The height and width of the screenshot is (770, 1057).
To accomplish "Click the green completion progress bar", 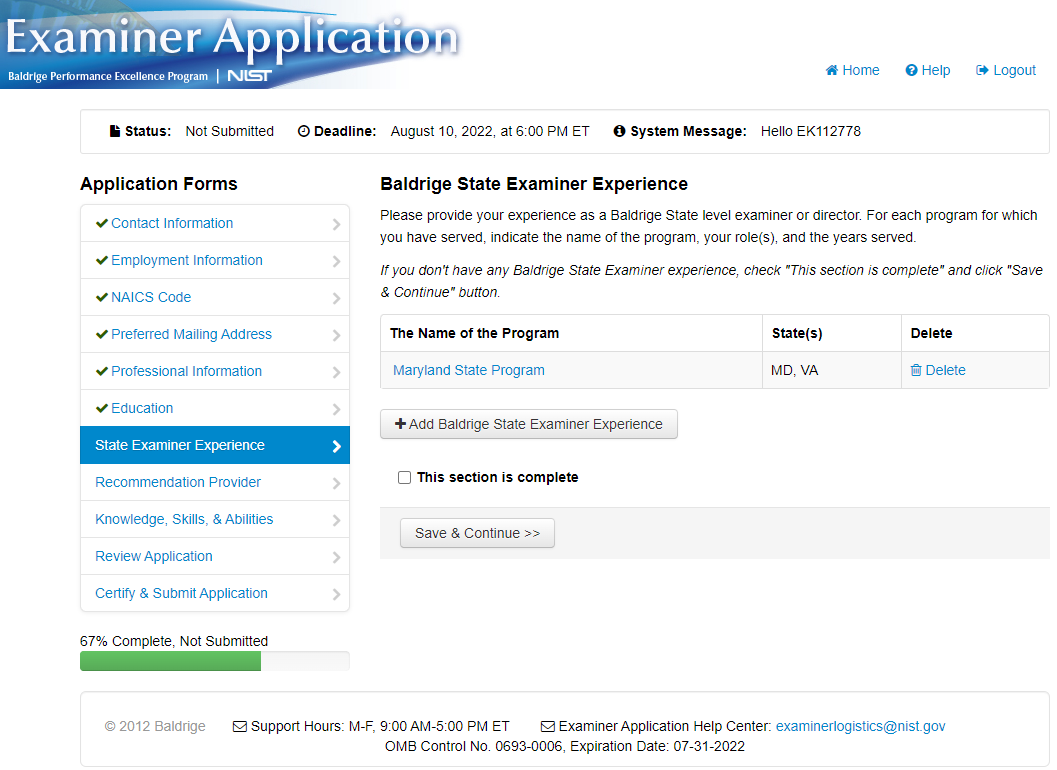I will click(170, 661).
